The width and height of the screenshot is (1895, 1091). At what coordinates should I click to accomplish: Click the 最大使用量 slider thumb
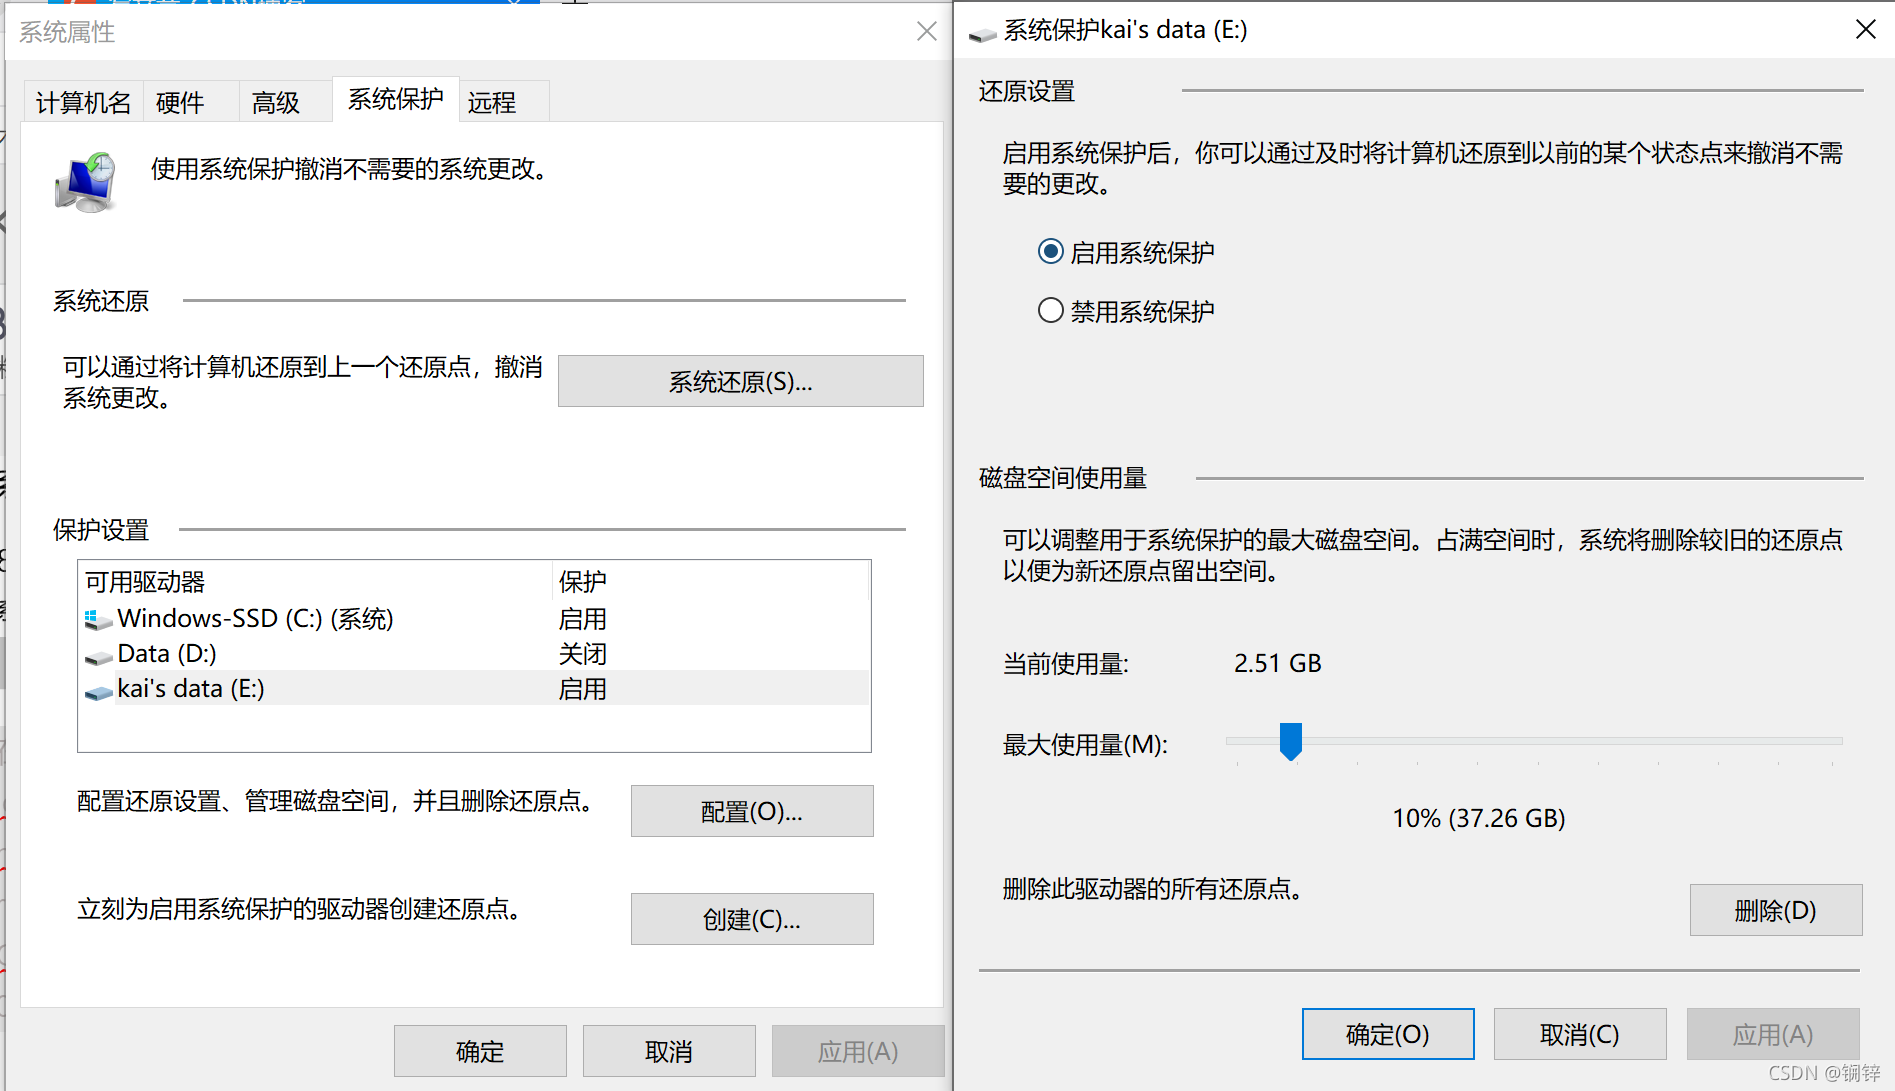tap(1291, 742)
